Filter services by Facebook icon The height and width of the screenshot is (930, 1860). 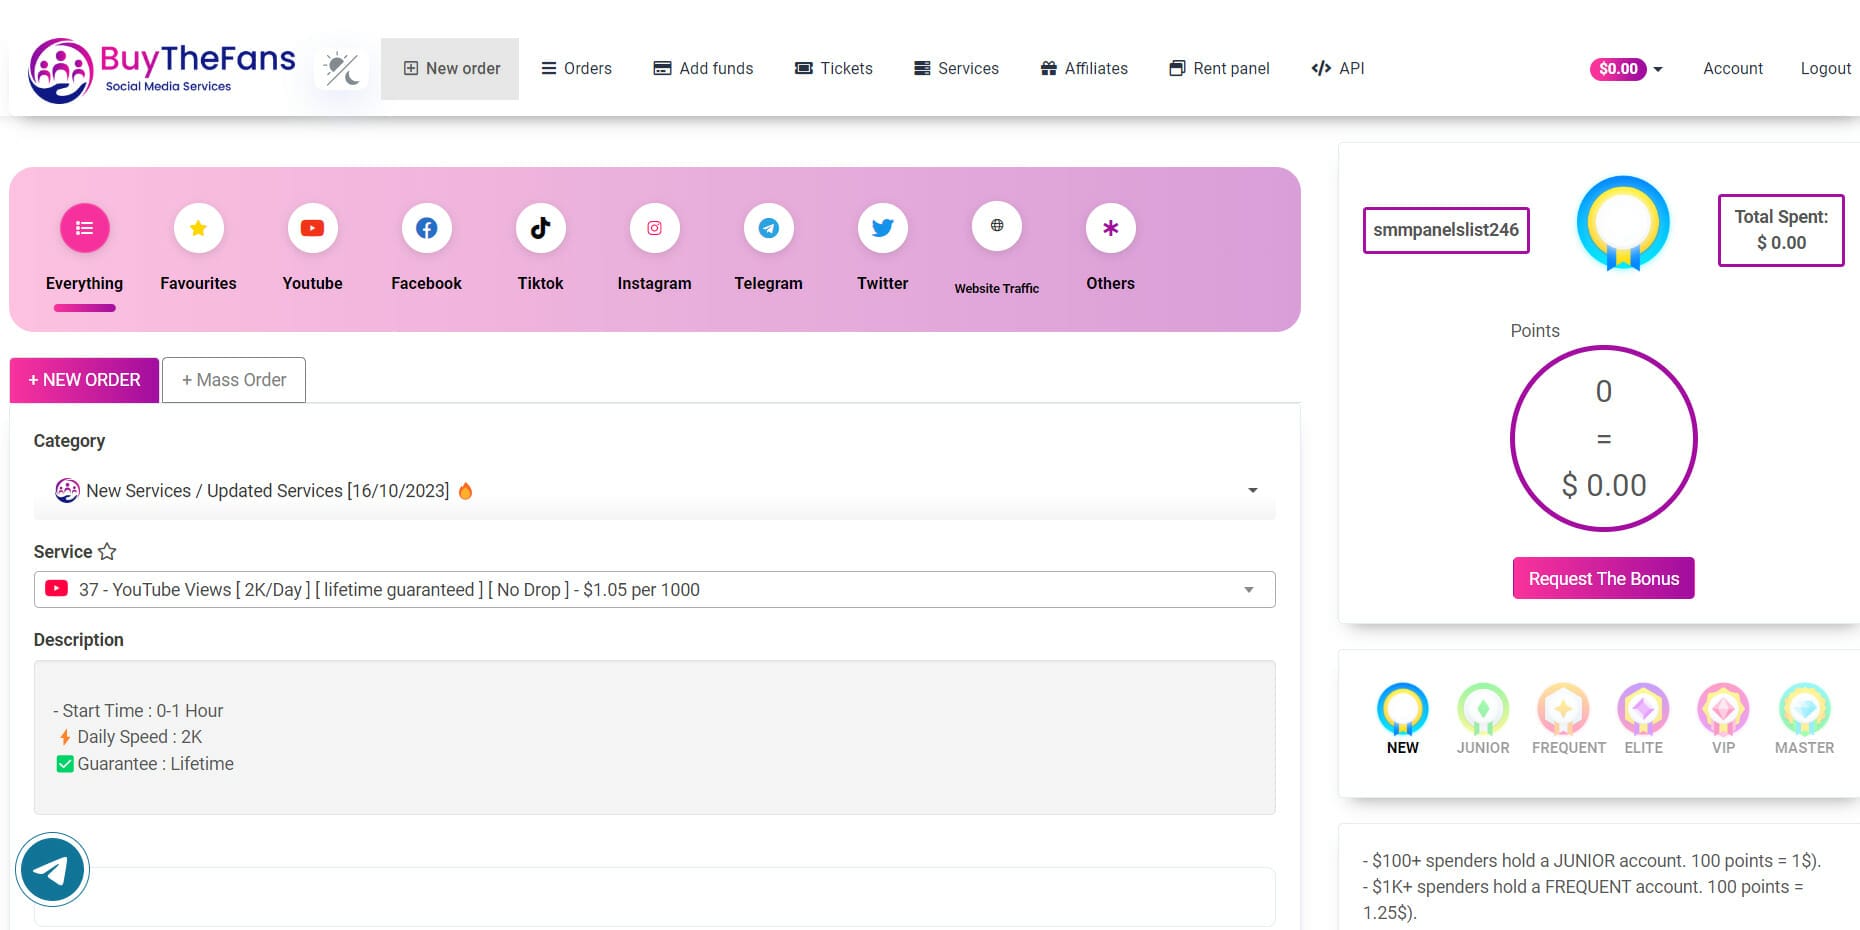[x=426, y=229]
